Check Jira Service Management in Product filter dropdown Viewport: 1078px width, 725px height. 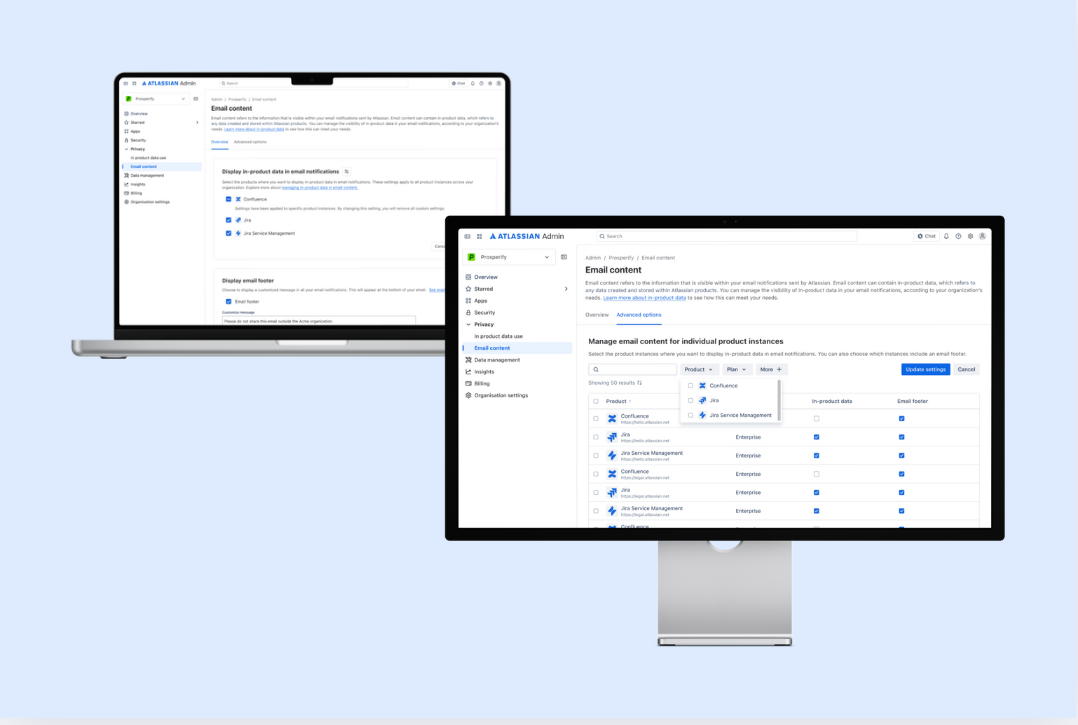pyautogui.click(x=690, y=415)
